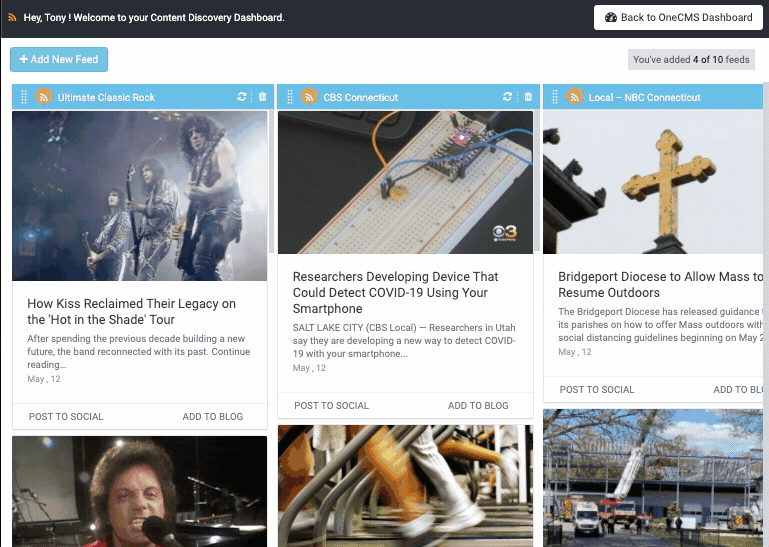Screen dimensions: 769x547
Task: Click the CBS Connecticut RSS icon
Action: click(309, 97)
